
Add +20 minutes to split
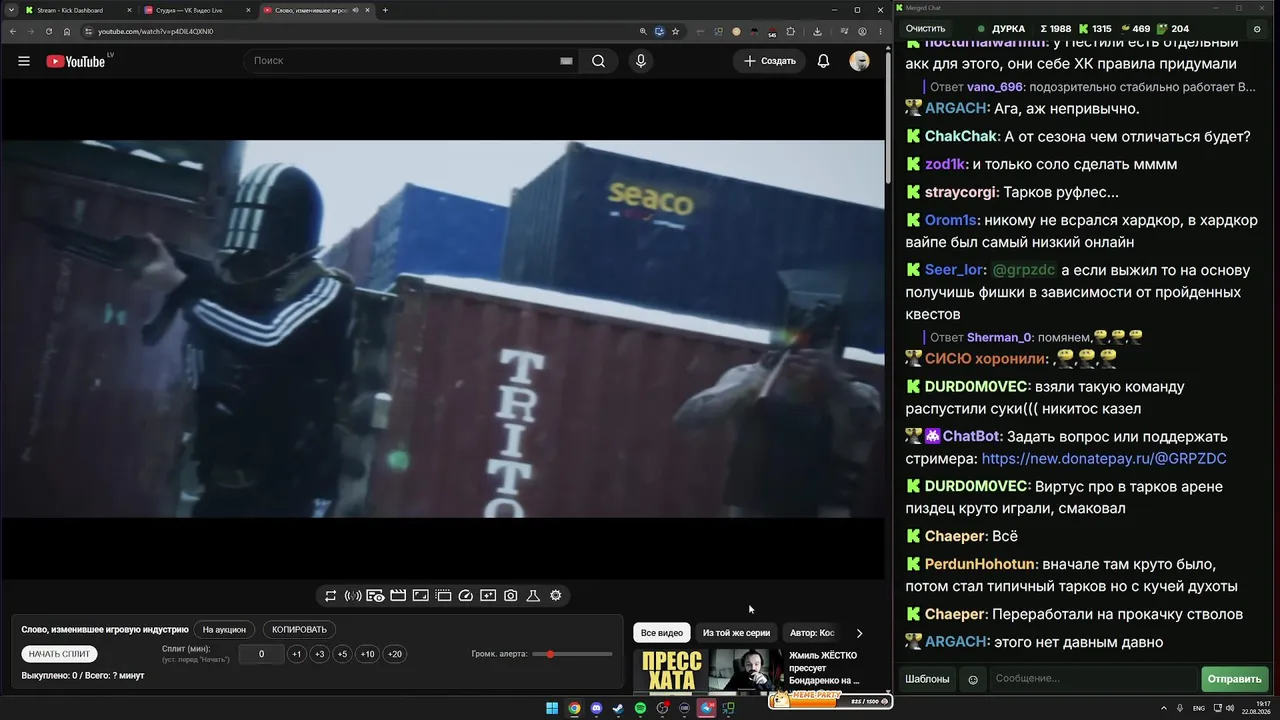[x=395, y=654]
